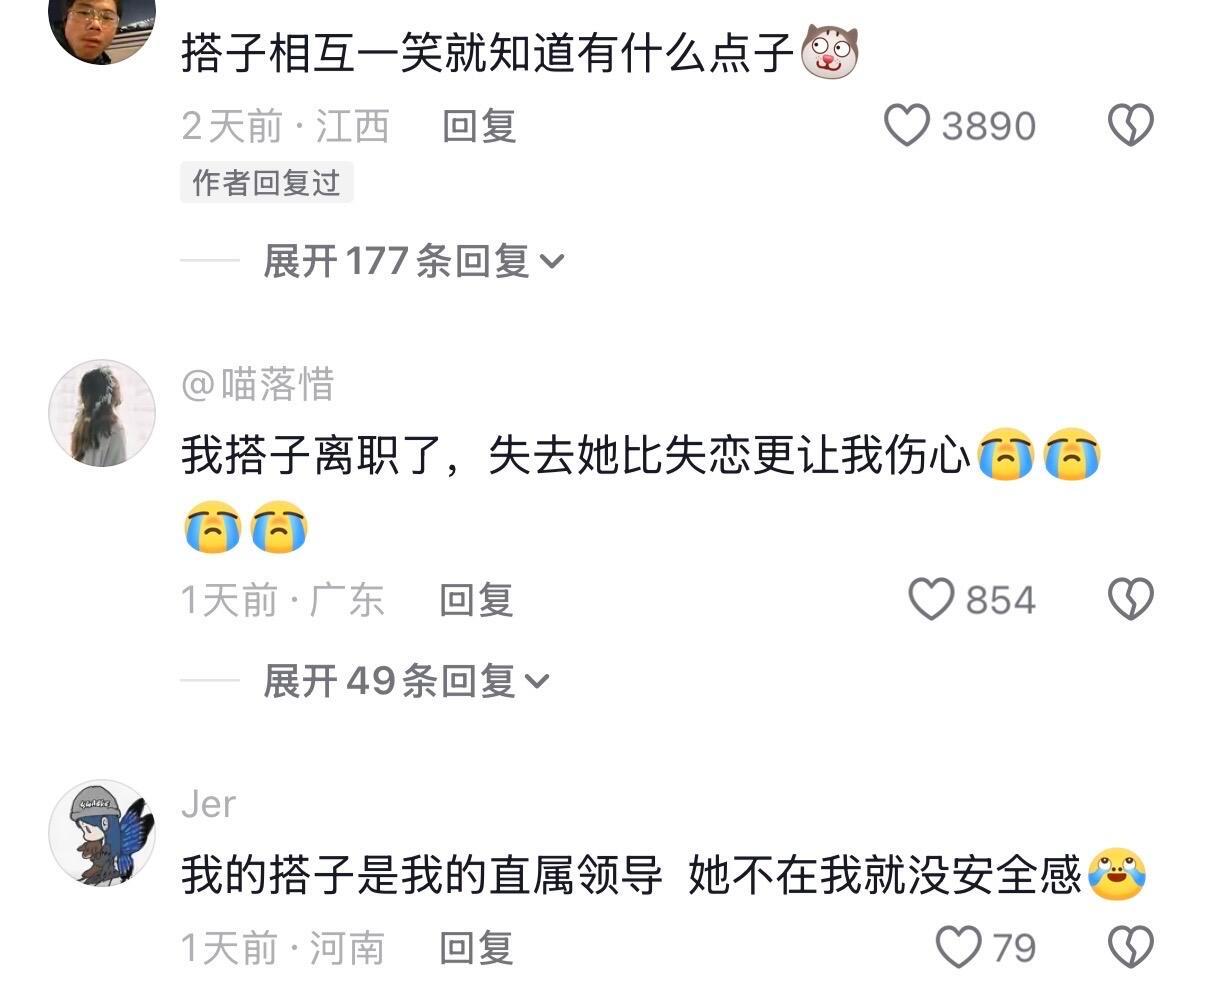The image size is (1206, 991).
Task: Reply to the 江西 comment
Action: 479,127
